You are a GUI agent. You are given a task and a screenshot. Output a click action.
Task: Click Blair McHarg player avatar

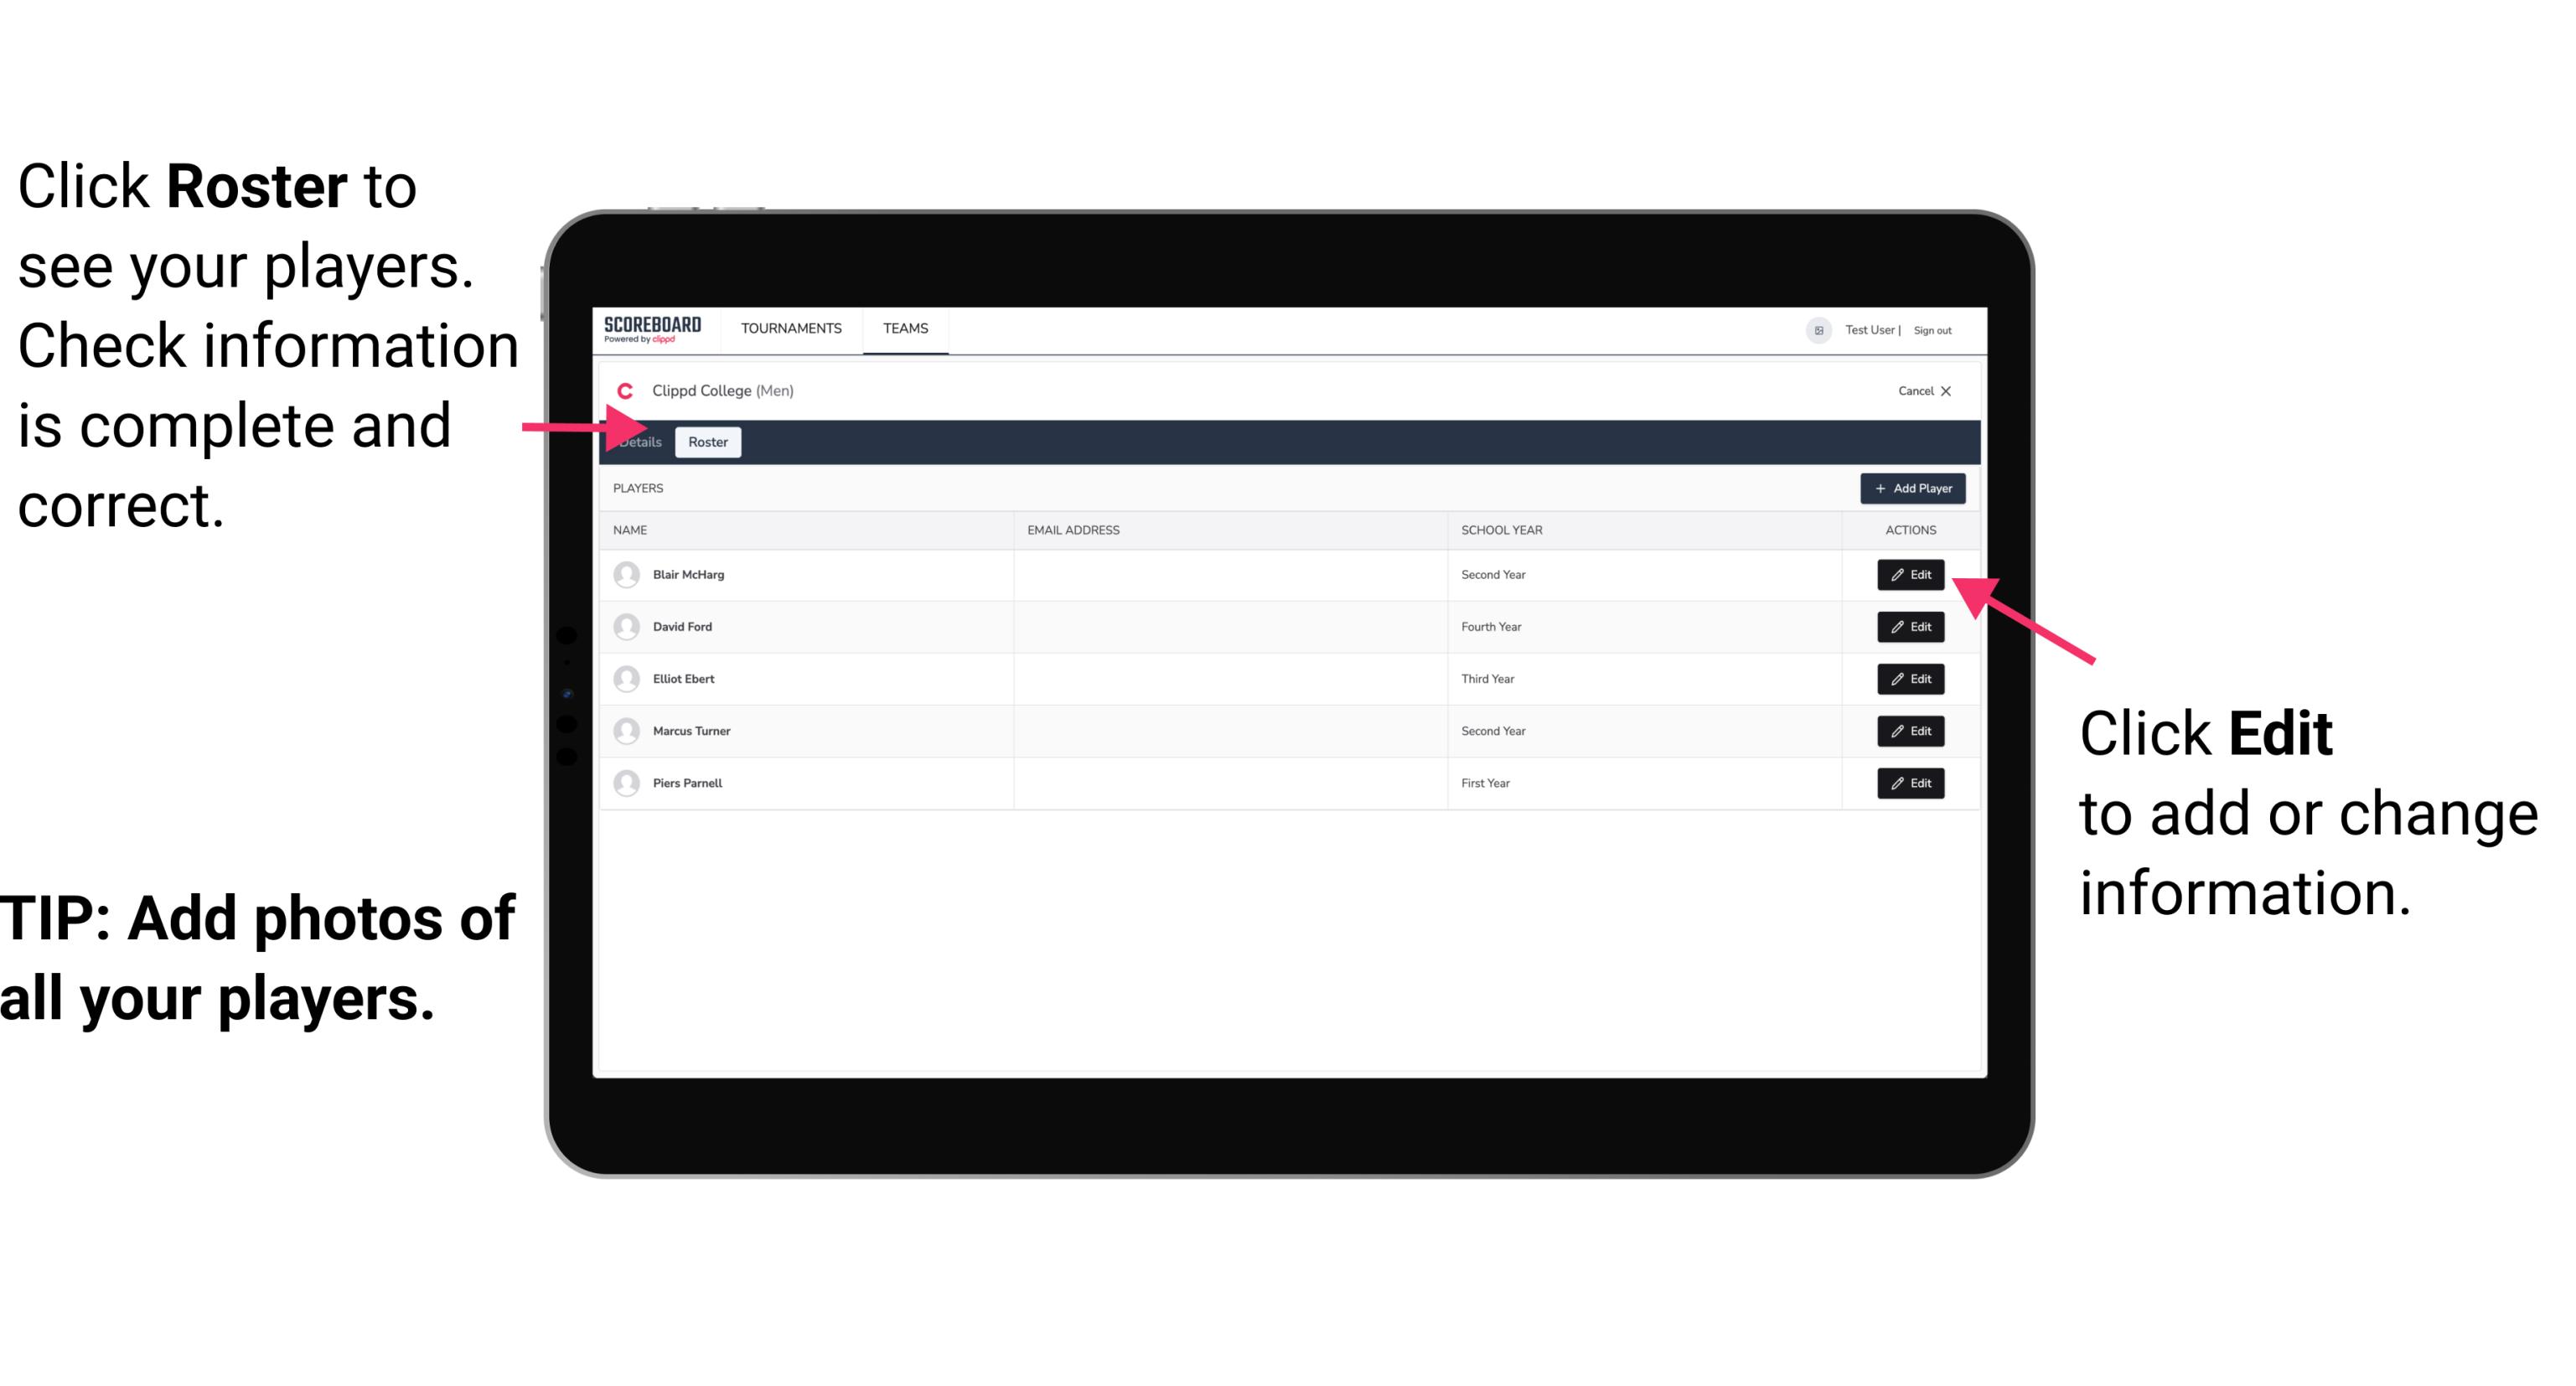[628, 575]
